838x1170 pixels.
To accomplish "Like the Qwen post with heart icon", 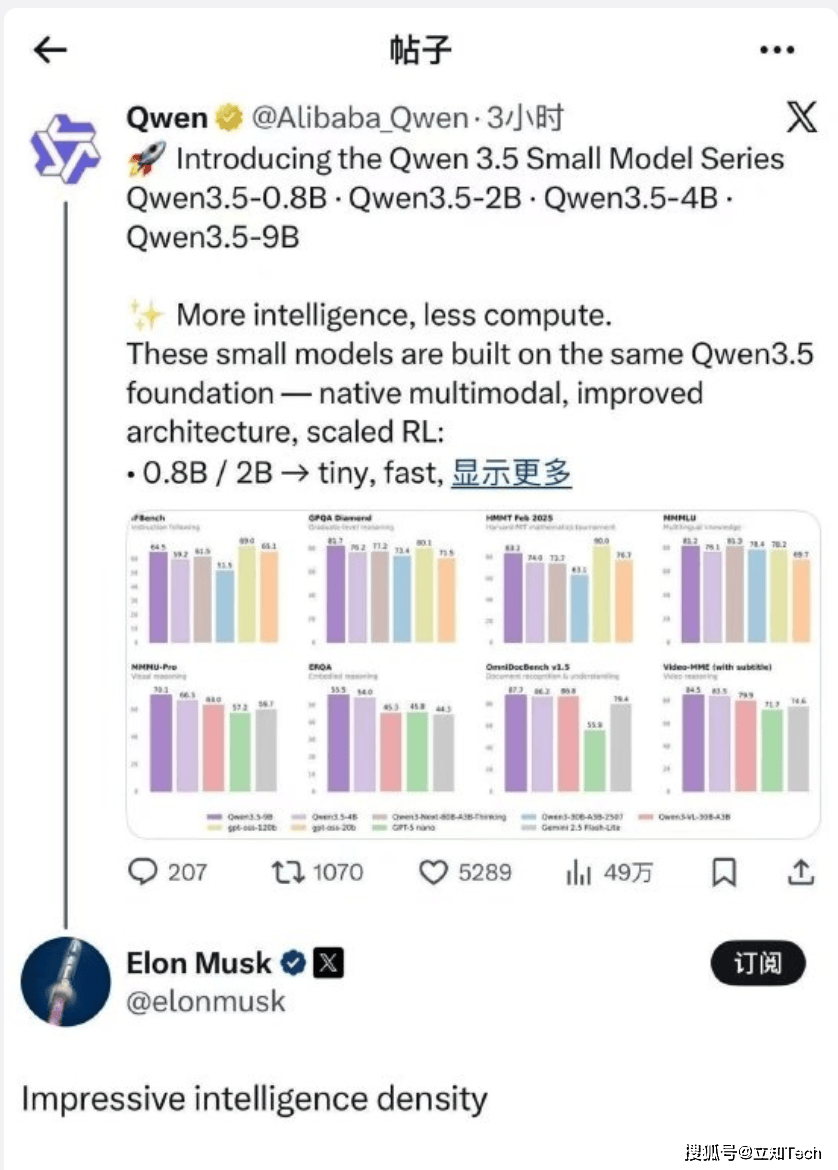I will [433, 873].
